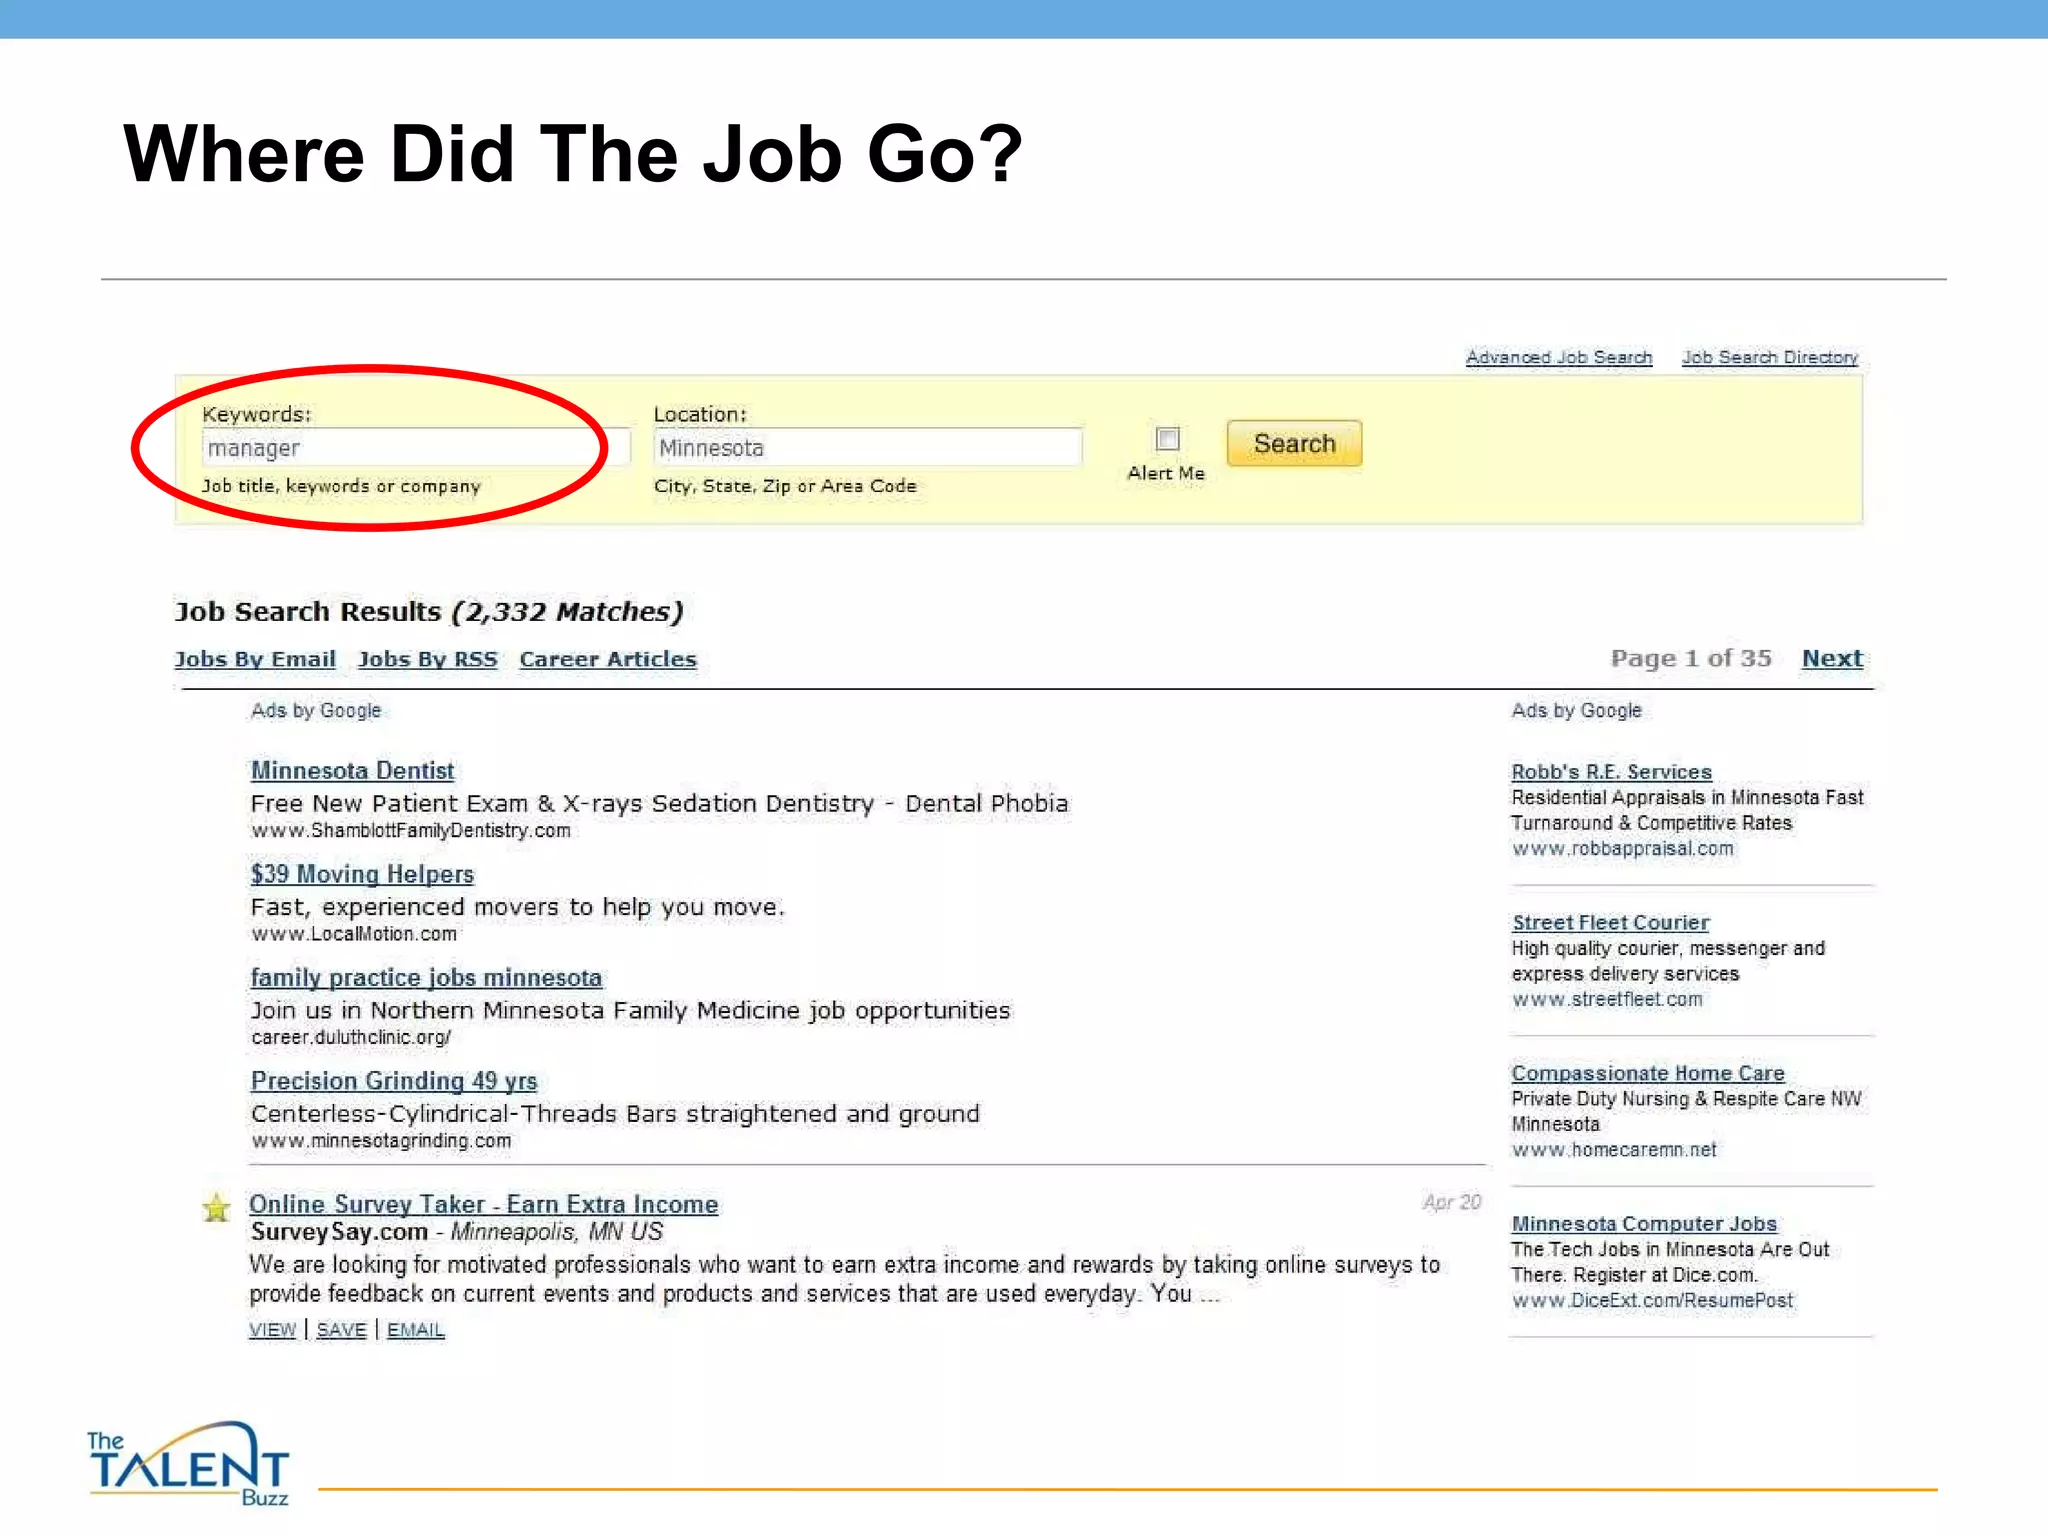Open the Advanced Job Search link
This screenshot has height=1536, width=2048.
click(1558, 357)
